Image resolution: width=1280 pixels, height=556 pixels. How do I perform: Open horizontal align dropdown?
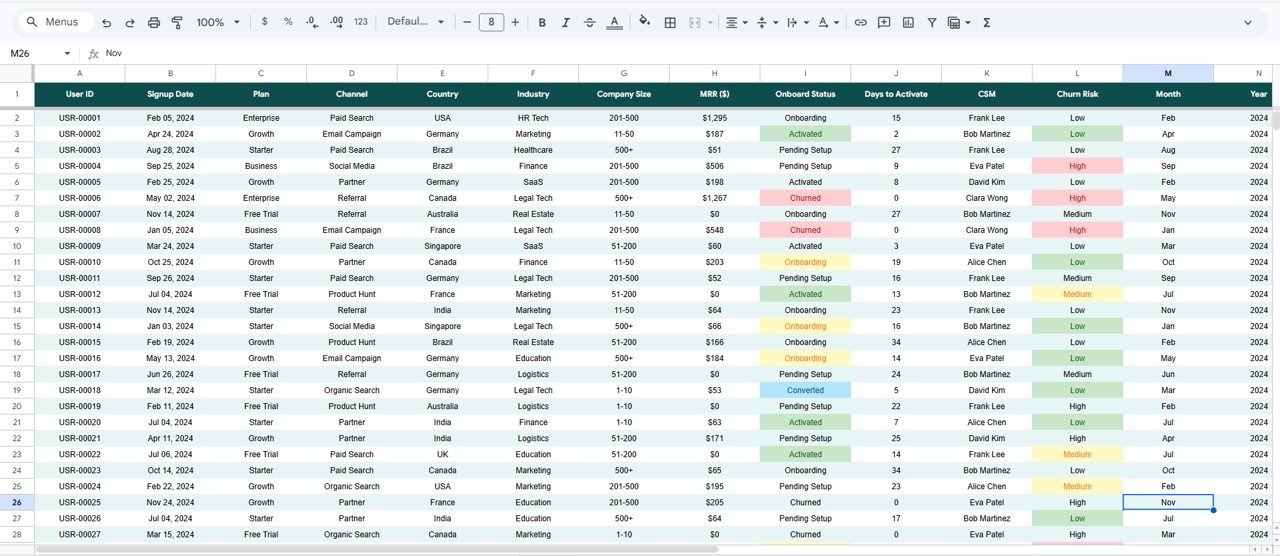[x=737, y=22]
